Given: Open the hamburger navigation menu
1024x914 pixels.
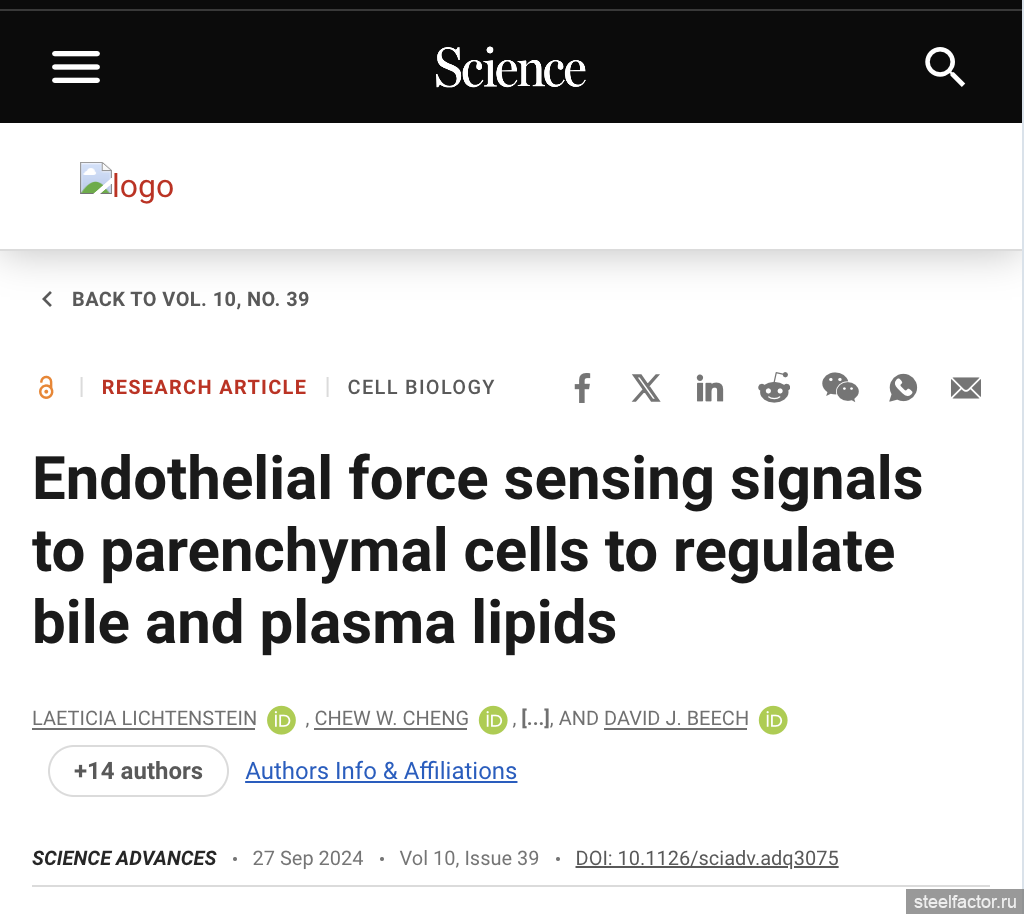Looking at the screenshot, I should (x=76, y=67).
